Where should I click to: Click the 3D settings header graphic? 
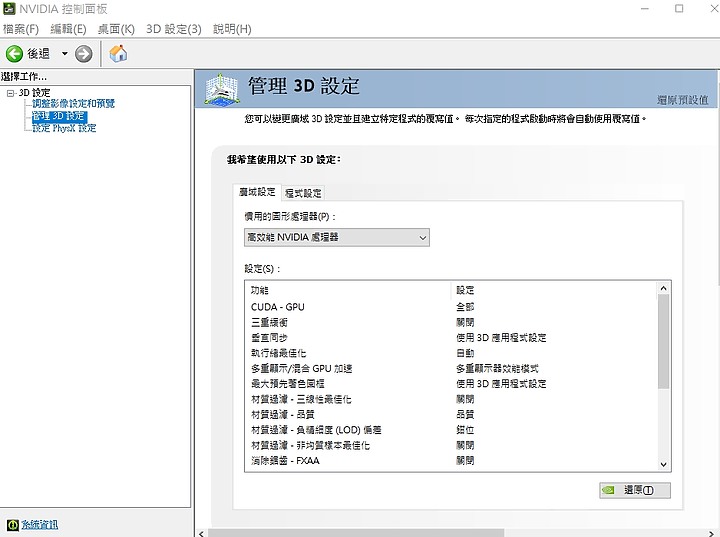coord(222,89)
